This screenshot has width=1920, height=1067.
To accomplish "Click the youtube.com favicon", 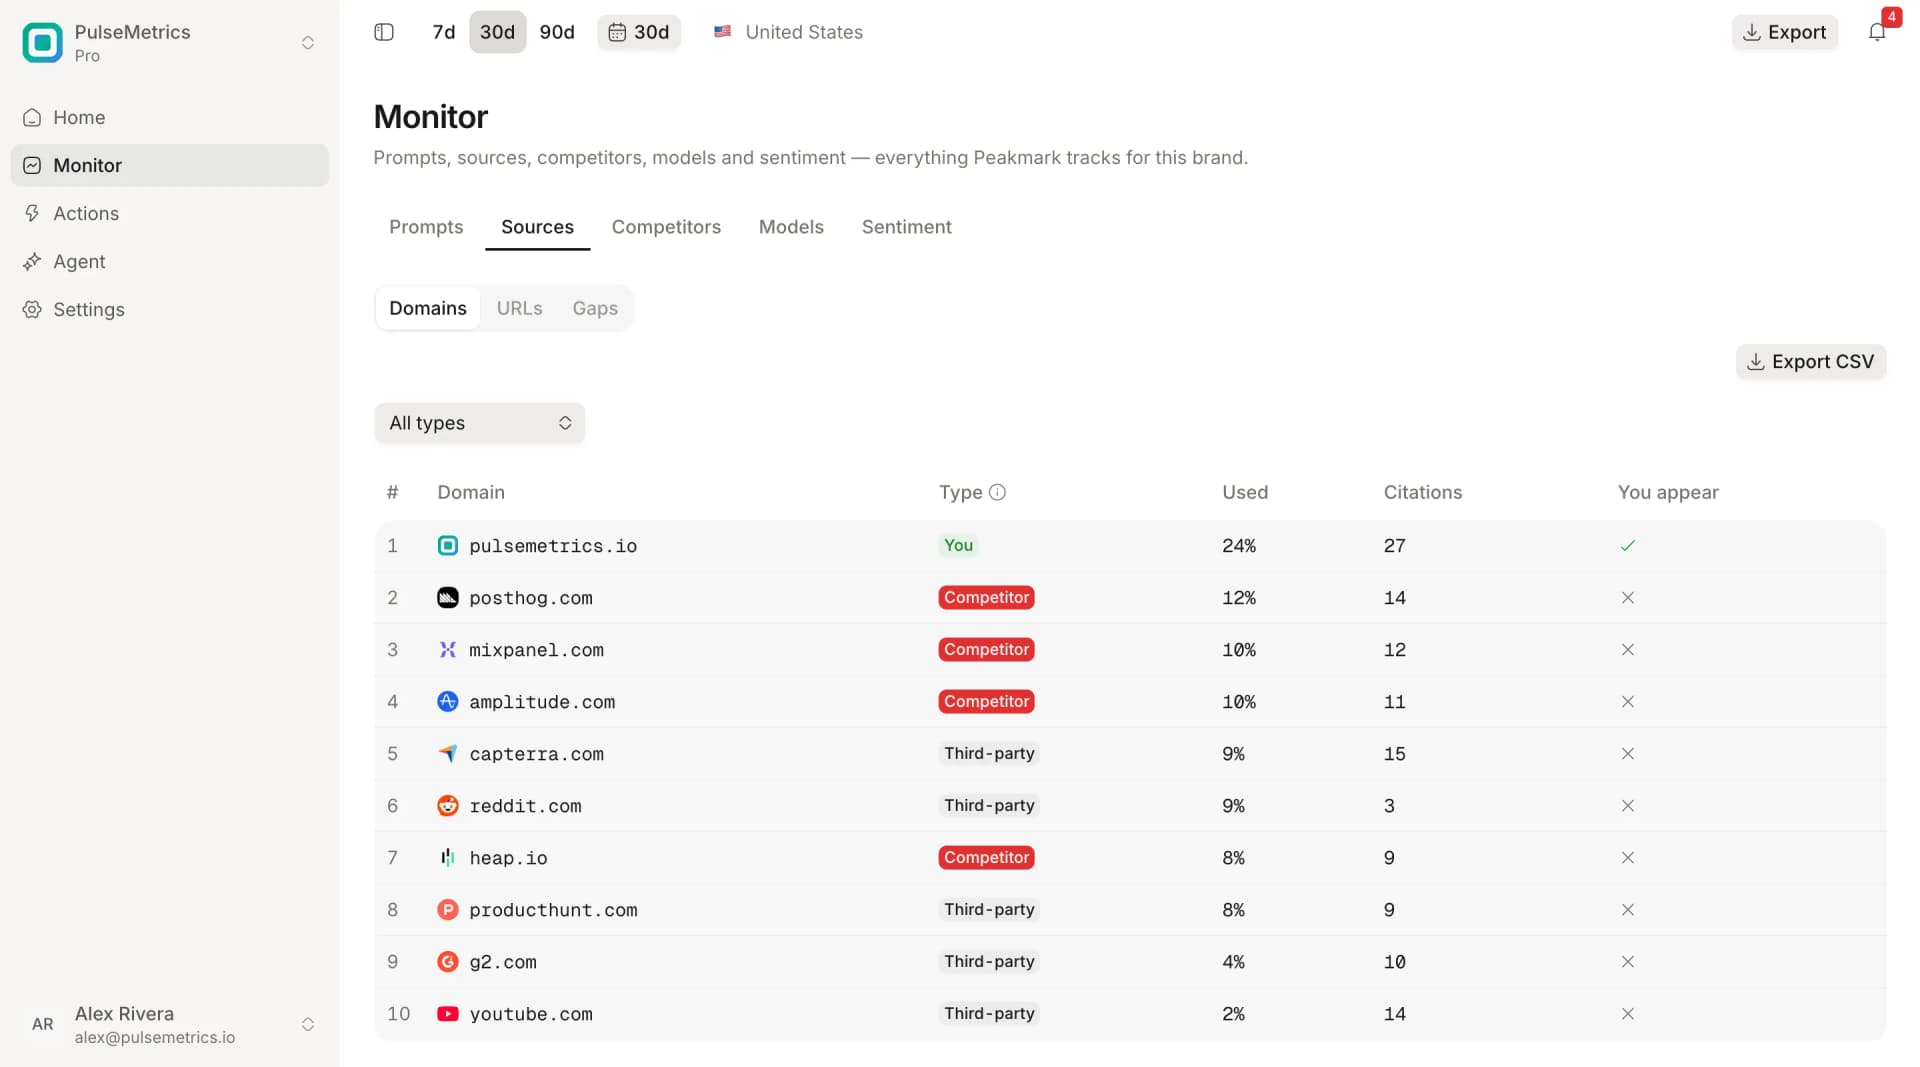I will pos(448,1014).
